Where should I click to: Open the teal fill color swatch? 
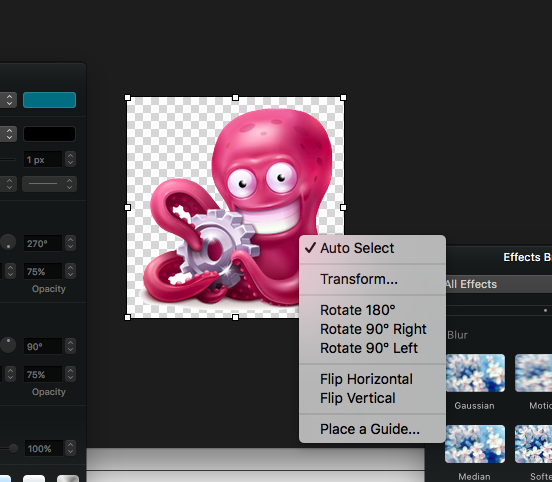(49, 100)
